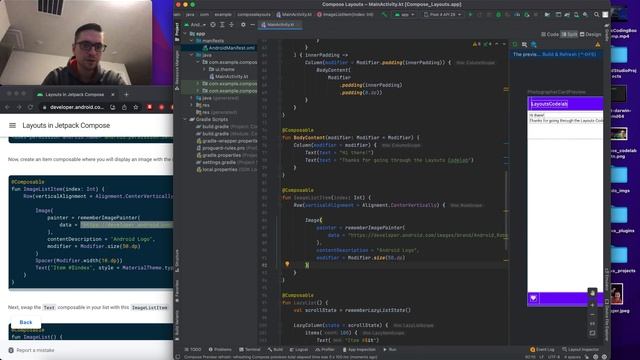The width and height of the screenshot is (640, 360).
Task: Click warnings indicator in editor corner
Action: coord(476,44)
